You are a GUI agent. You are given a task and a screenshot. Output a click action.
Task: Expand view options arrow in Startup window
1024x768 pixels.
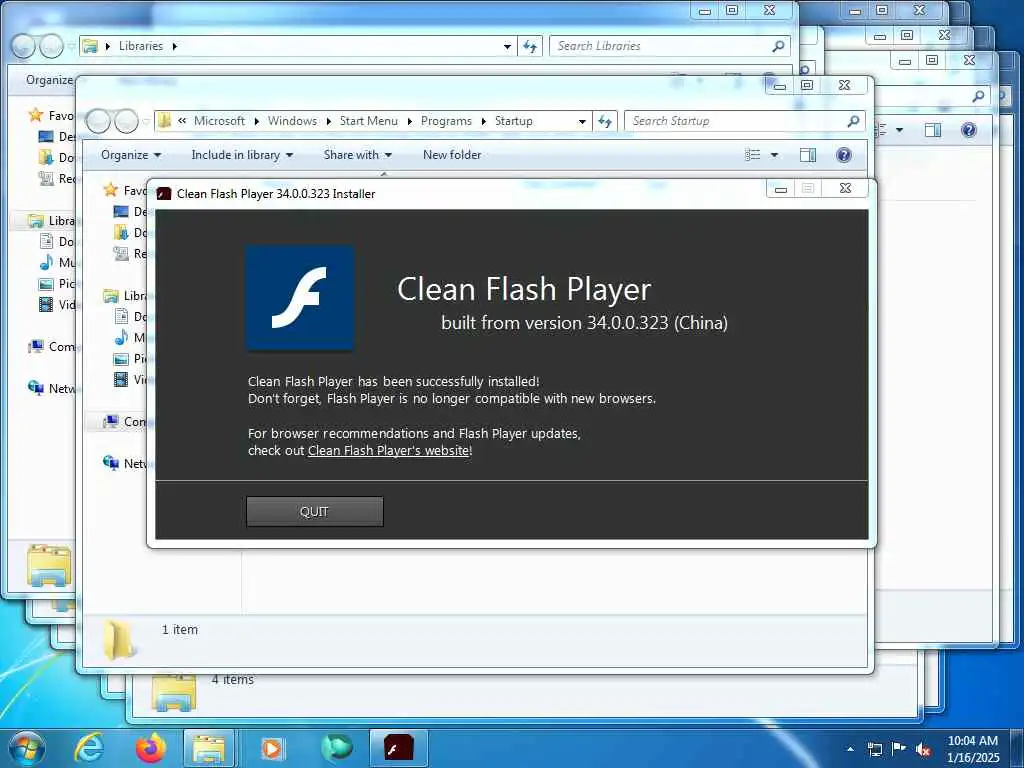774,155
